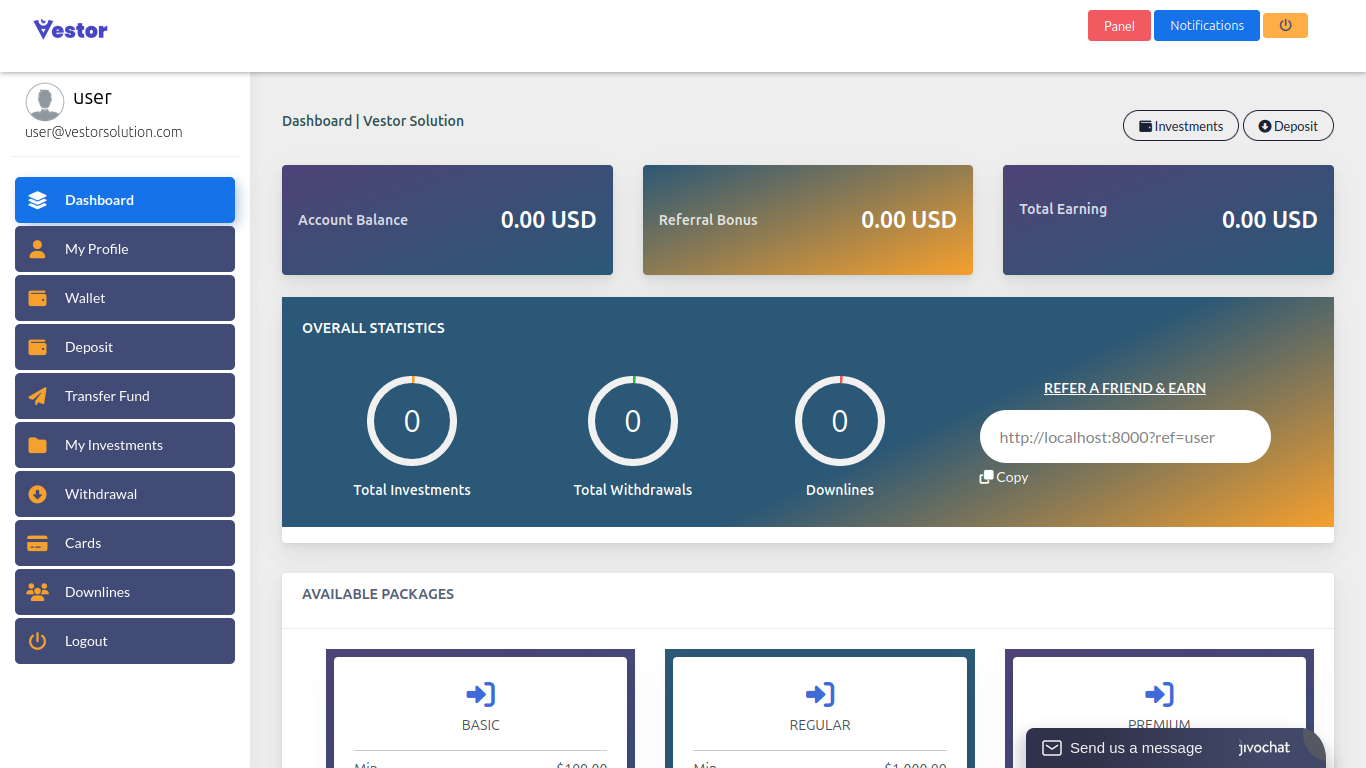
Task: Open the Withdrawal section
Action: tap(125, 494)
